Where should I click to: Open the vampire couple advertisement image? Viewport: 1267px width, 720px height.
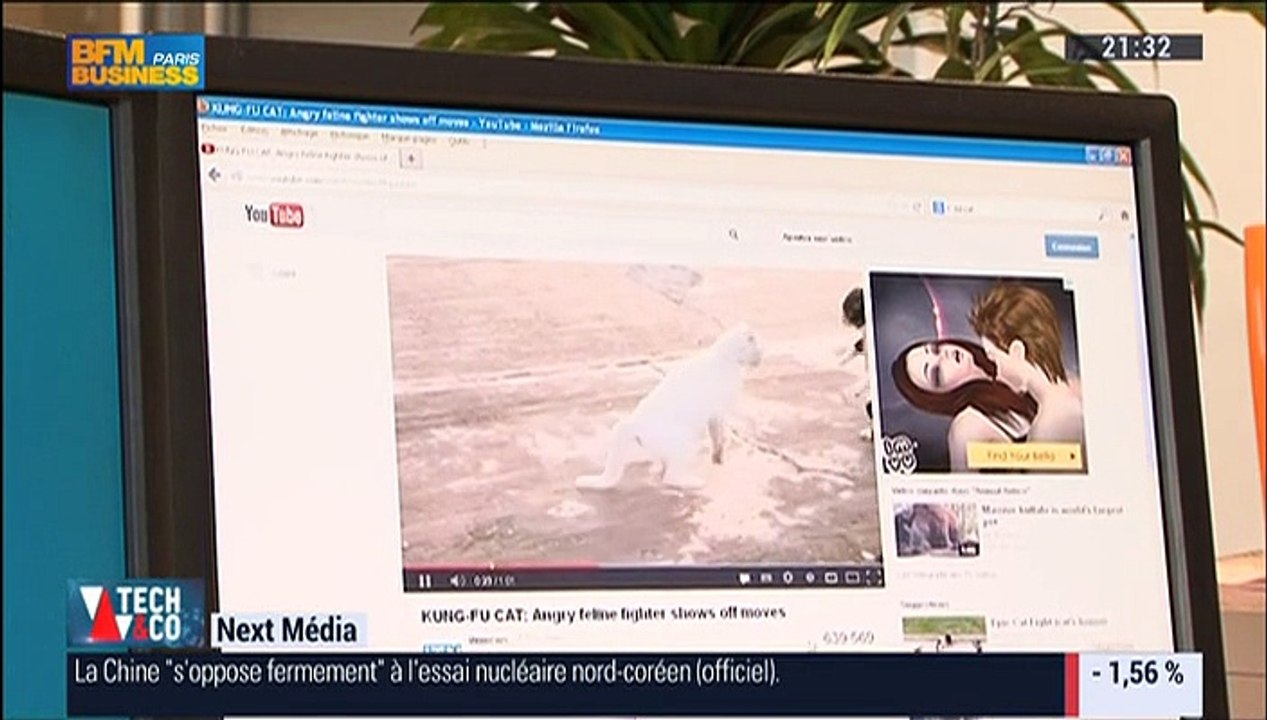[x=977, y=373]
